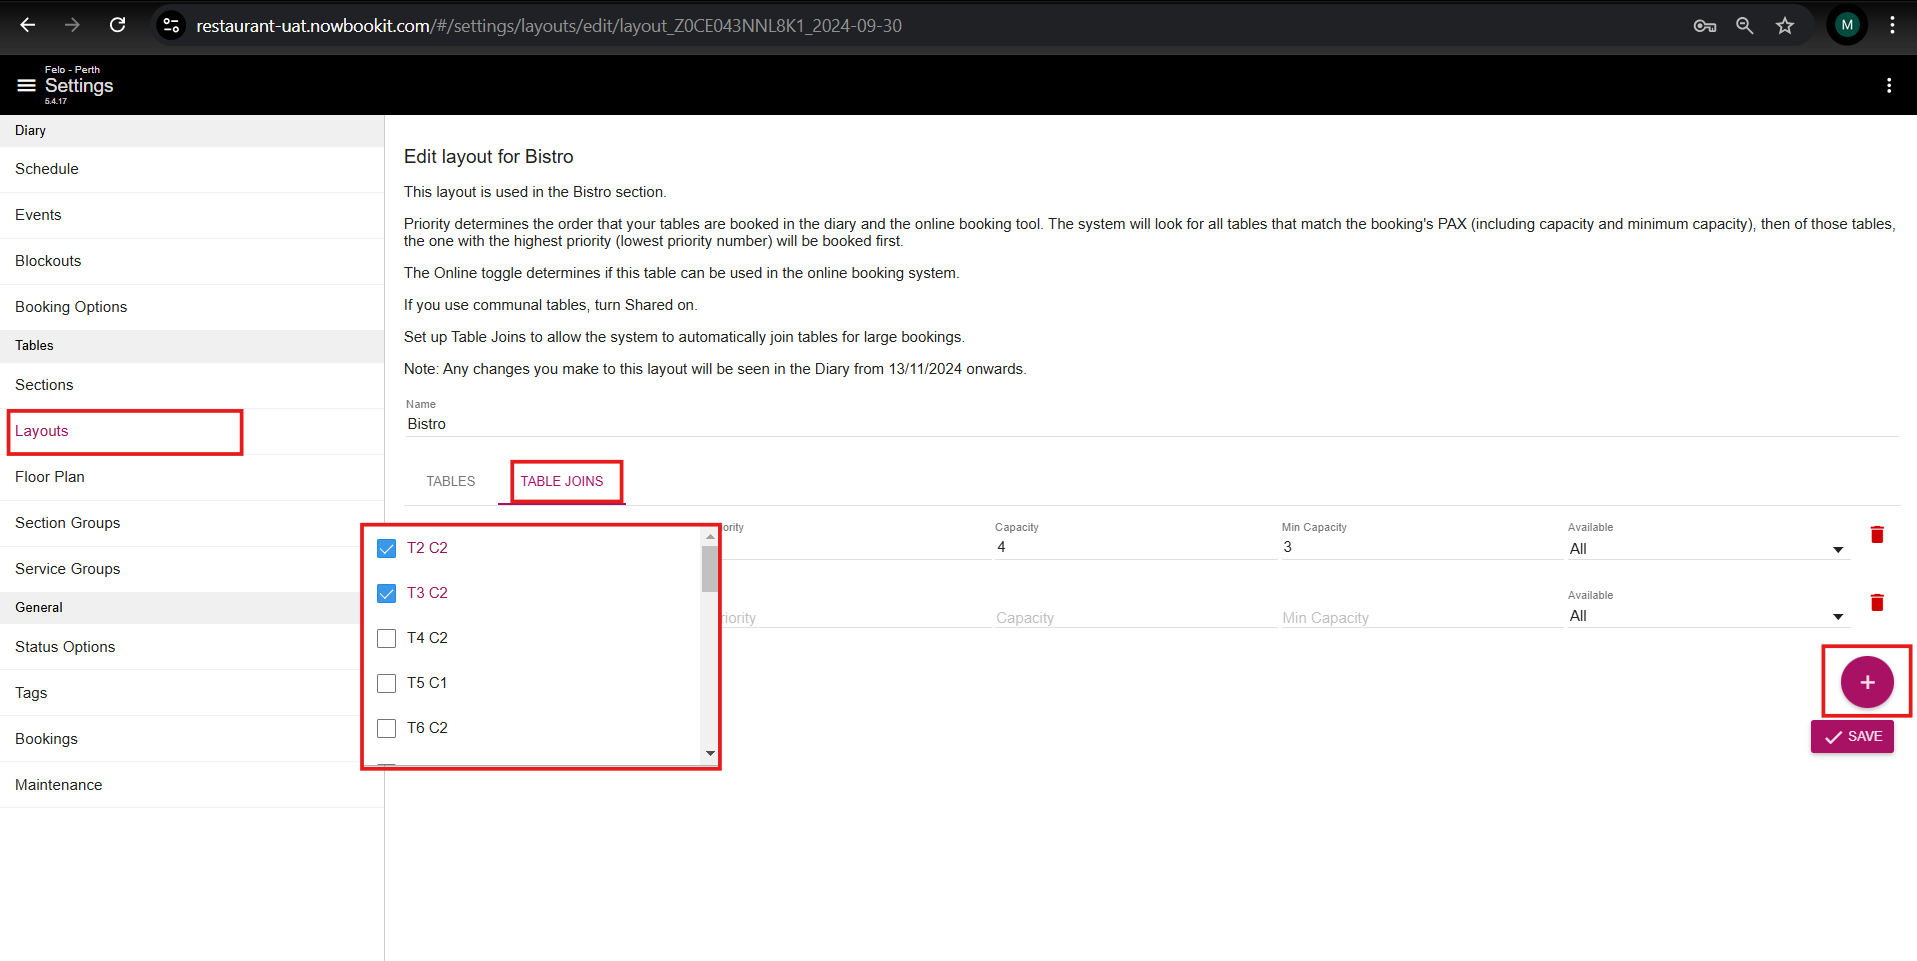Open the browser profile avatar M
This screenshot has height=961, width=1917.
tap(1846, 25)
